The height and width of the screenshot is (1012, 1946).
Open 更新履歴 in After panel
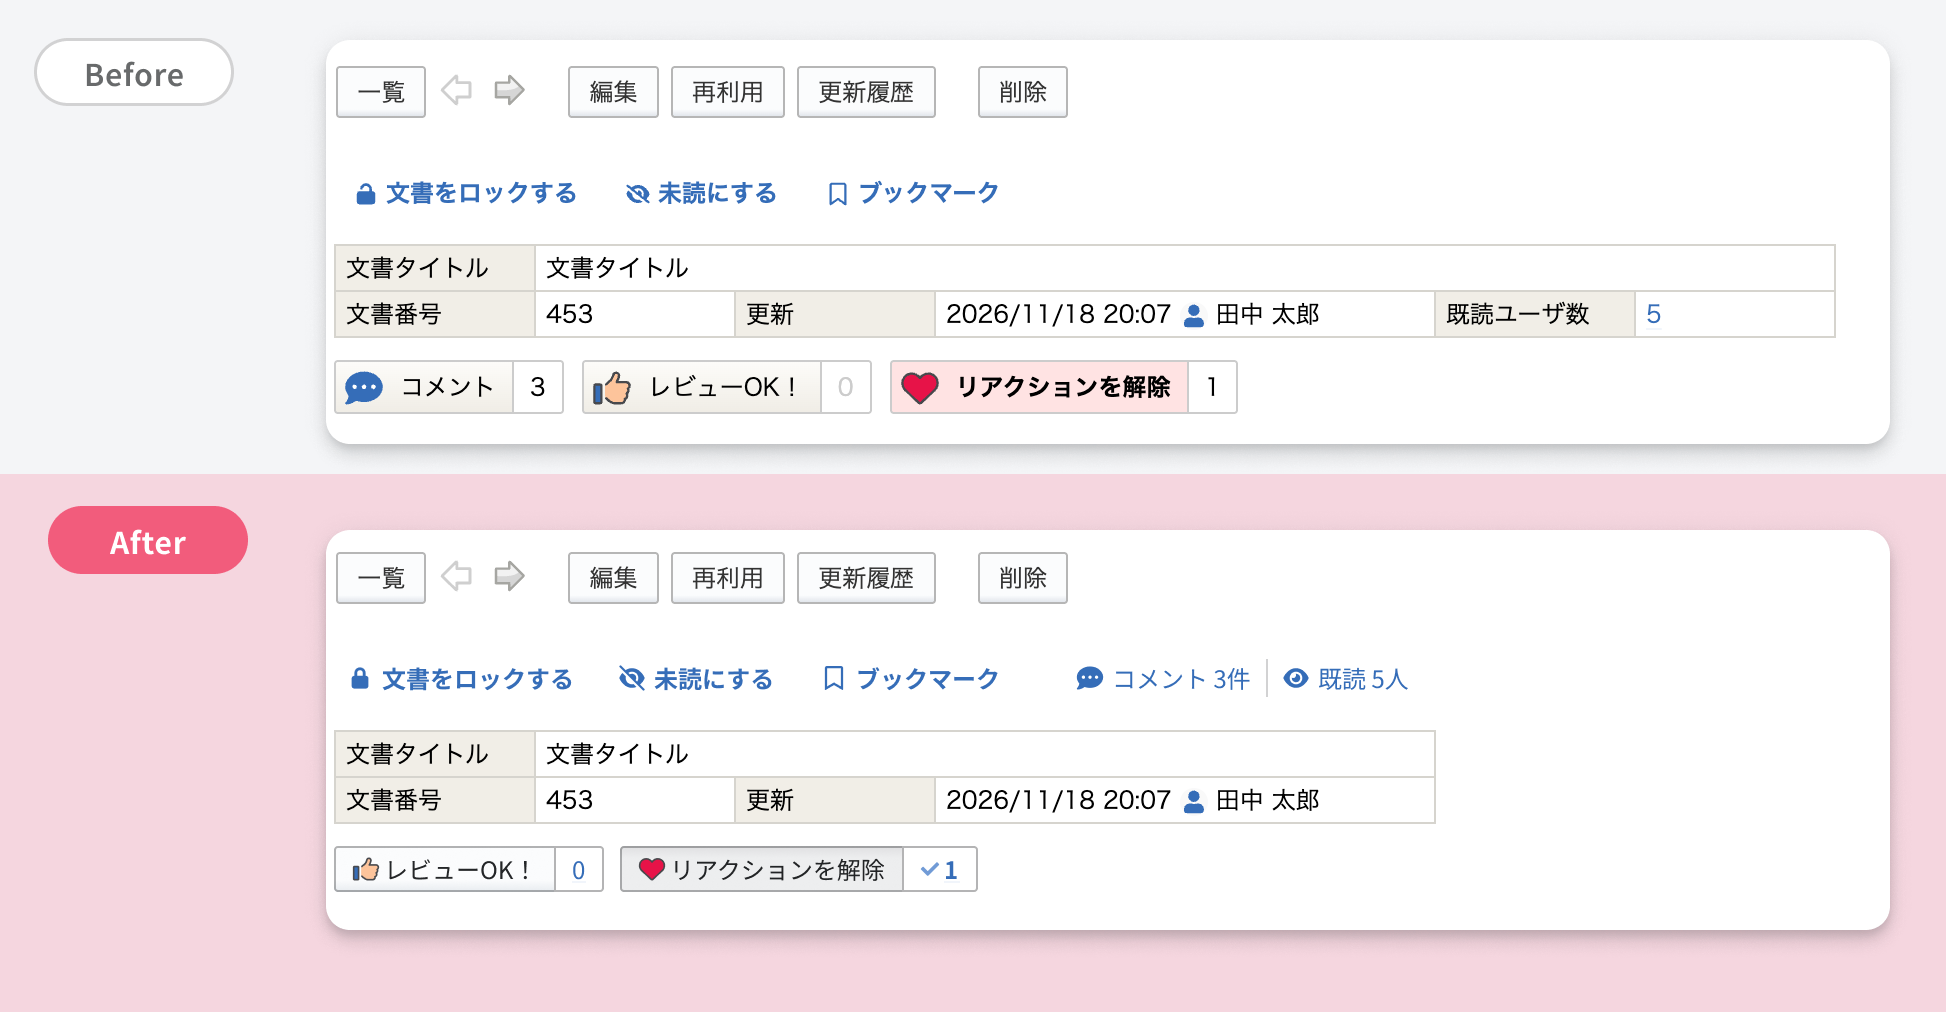coord(866,578)
